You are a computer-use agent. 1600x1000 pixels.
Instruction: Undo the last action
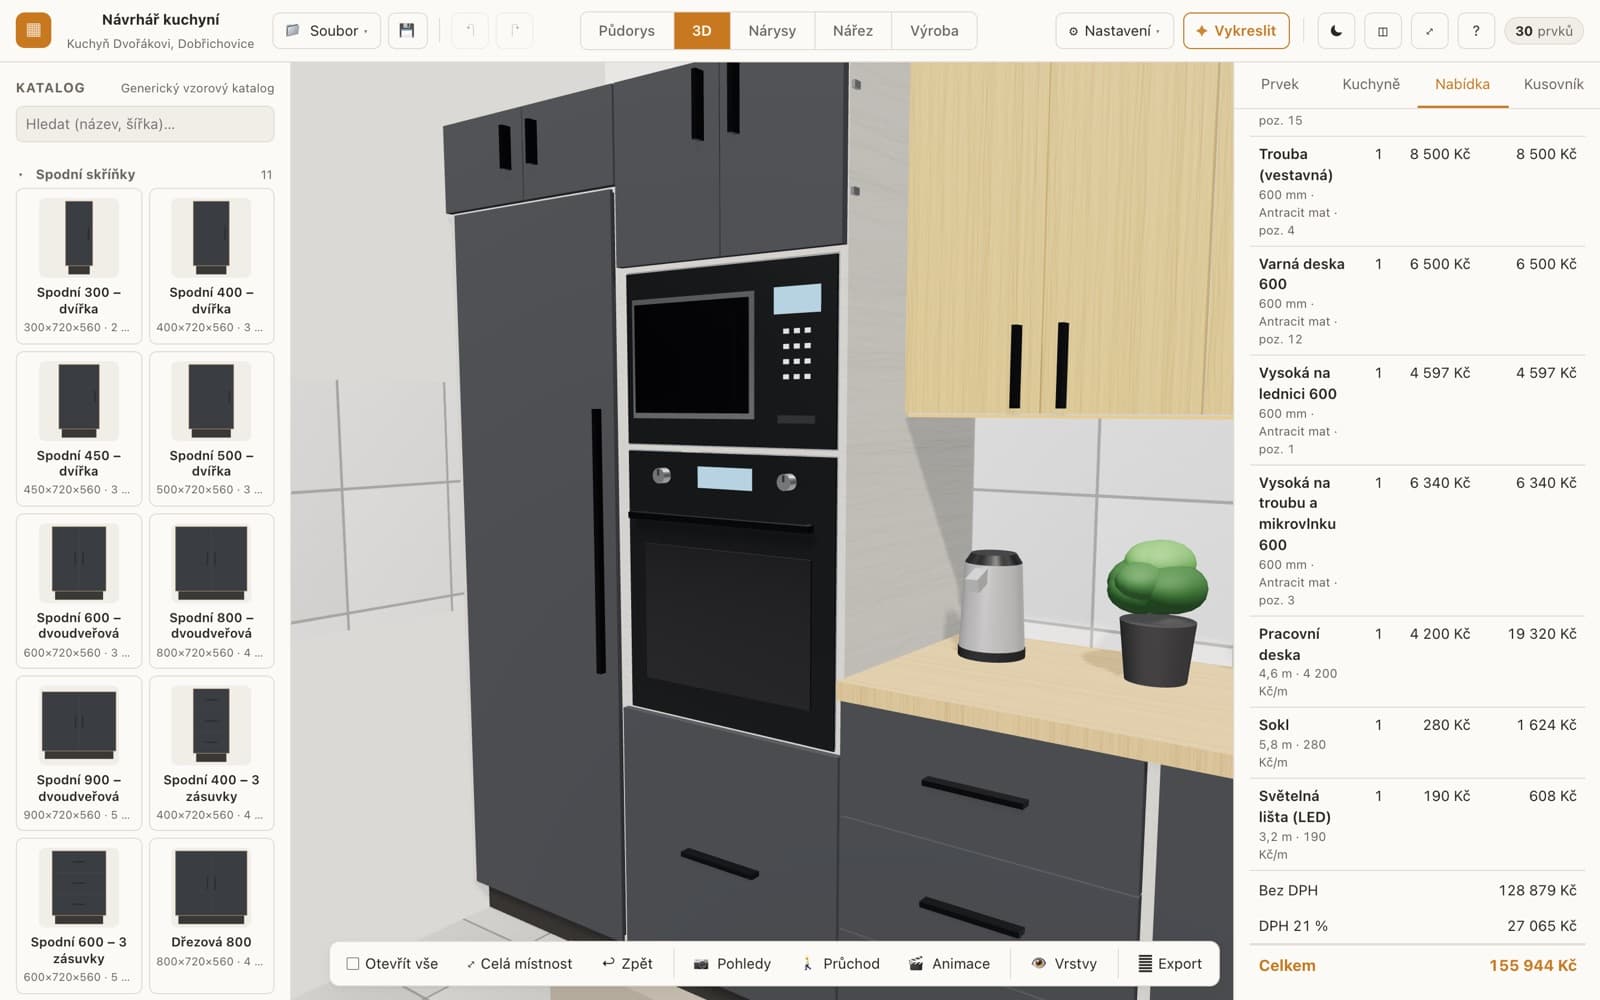470,31
